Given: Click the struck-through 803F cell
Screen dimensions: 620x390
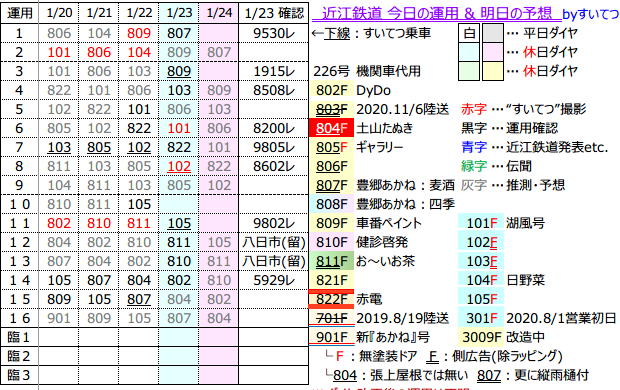Looking at the screenshot, I should [x=331, y=109].
